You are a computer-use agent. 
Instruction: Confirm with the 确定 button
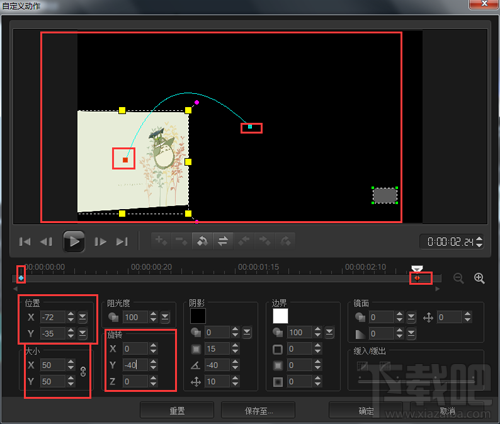366,411
